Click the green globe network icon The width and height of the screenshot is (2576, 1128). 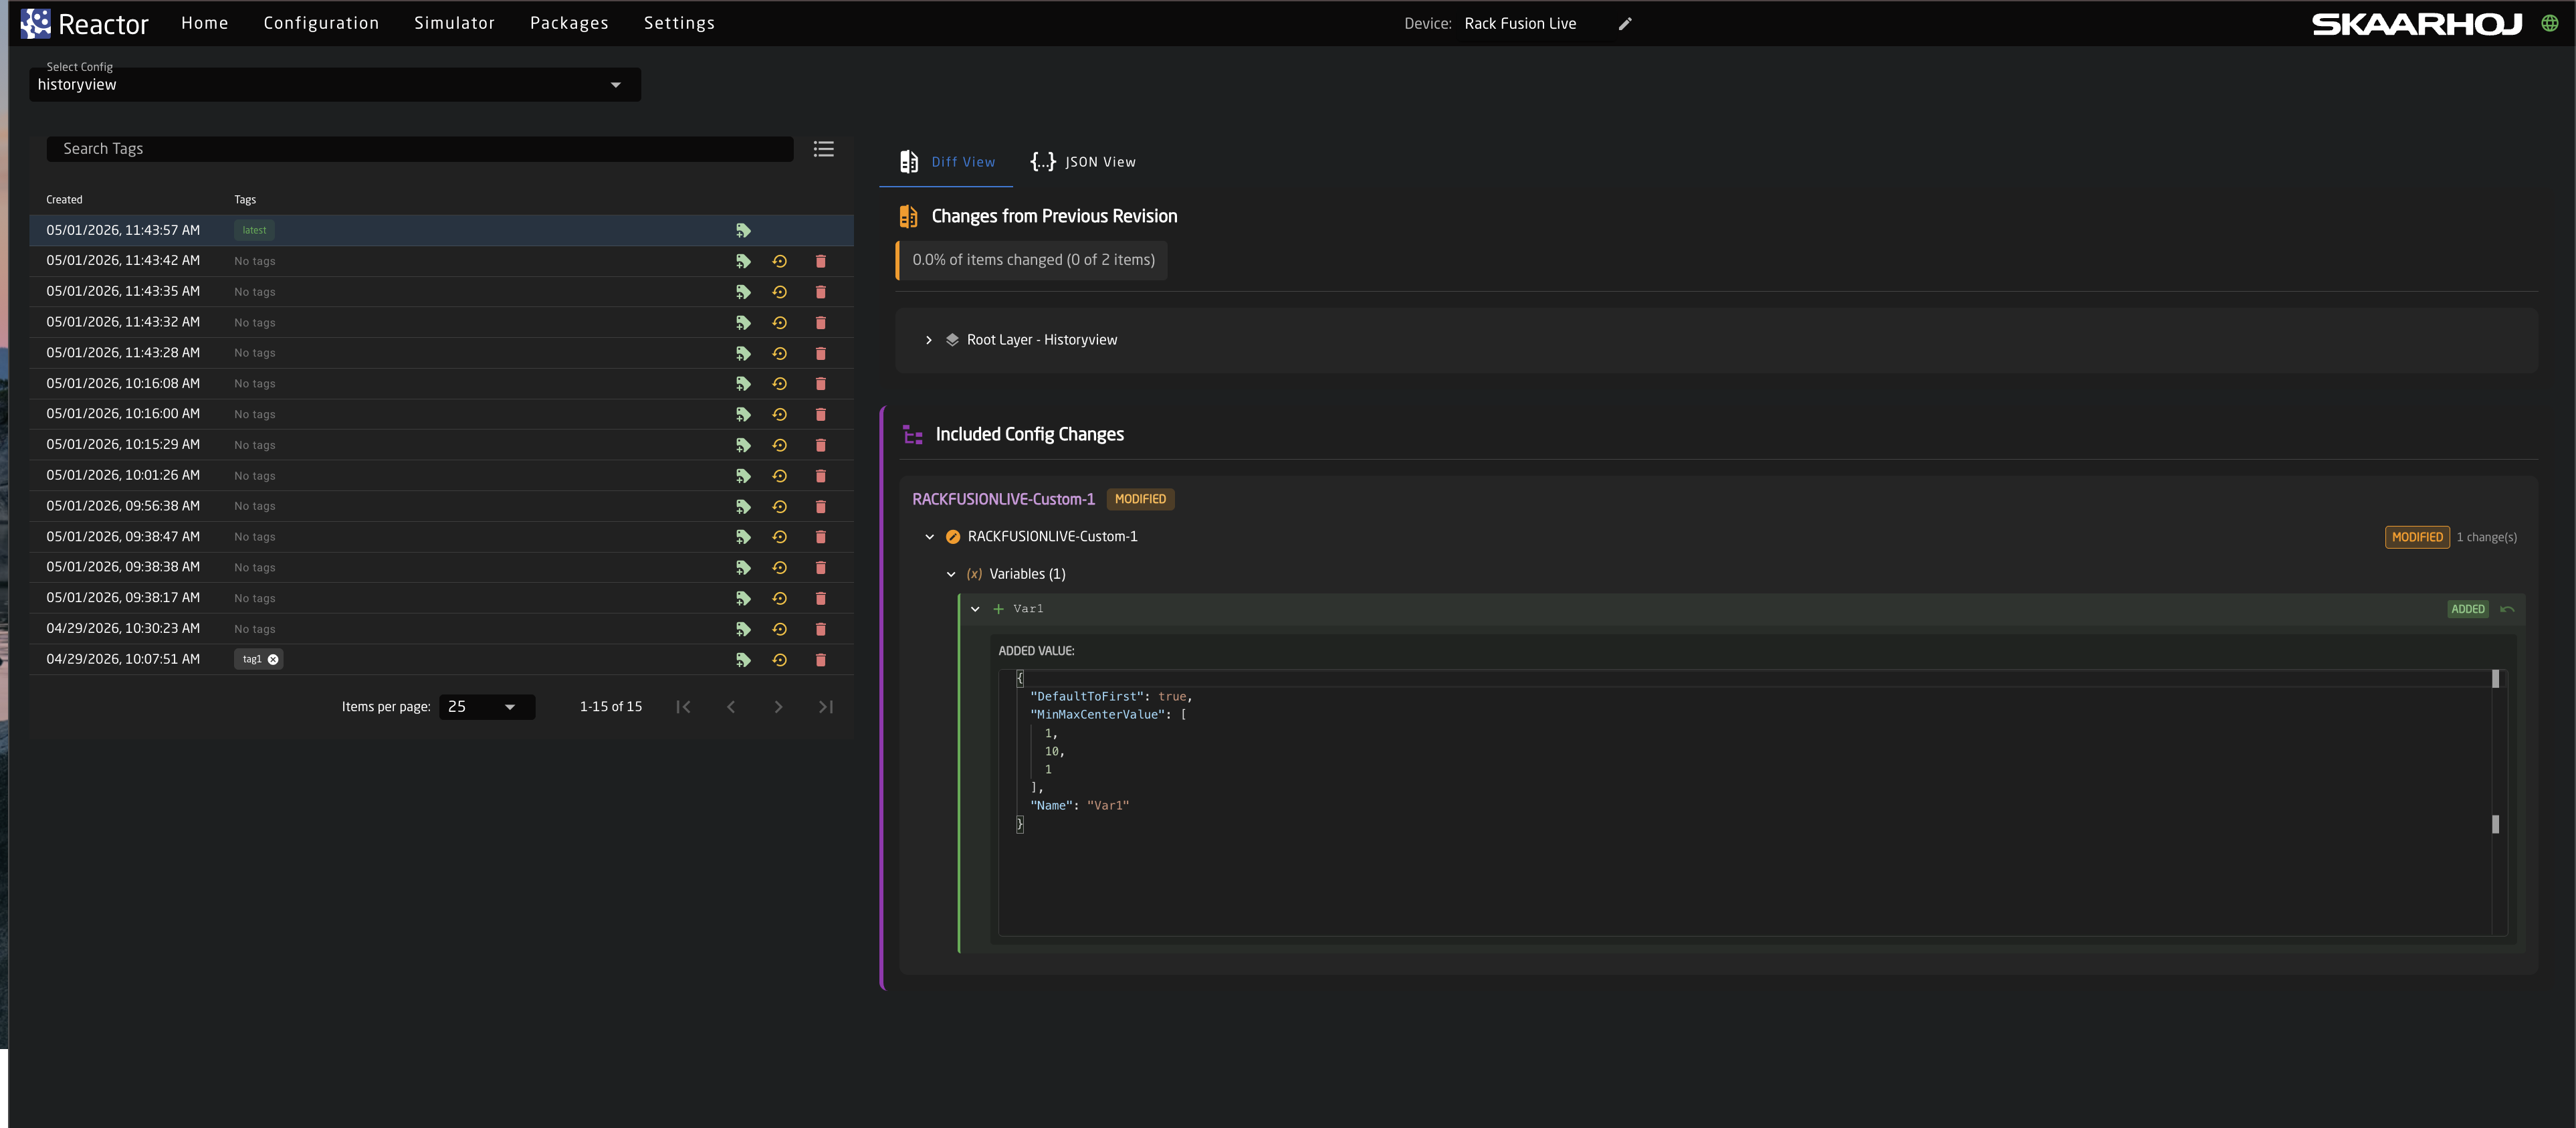2550,24
